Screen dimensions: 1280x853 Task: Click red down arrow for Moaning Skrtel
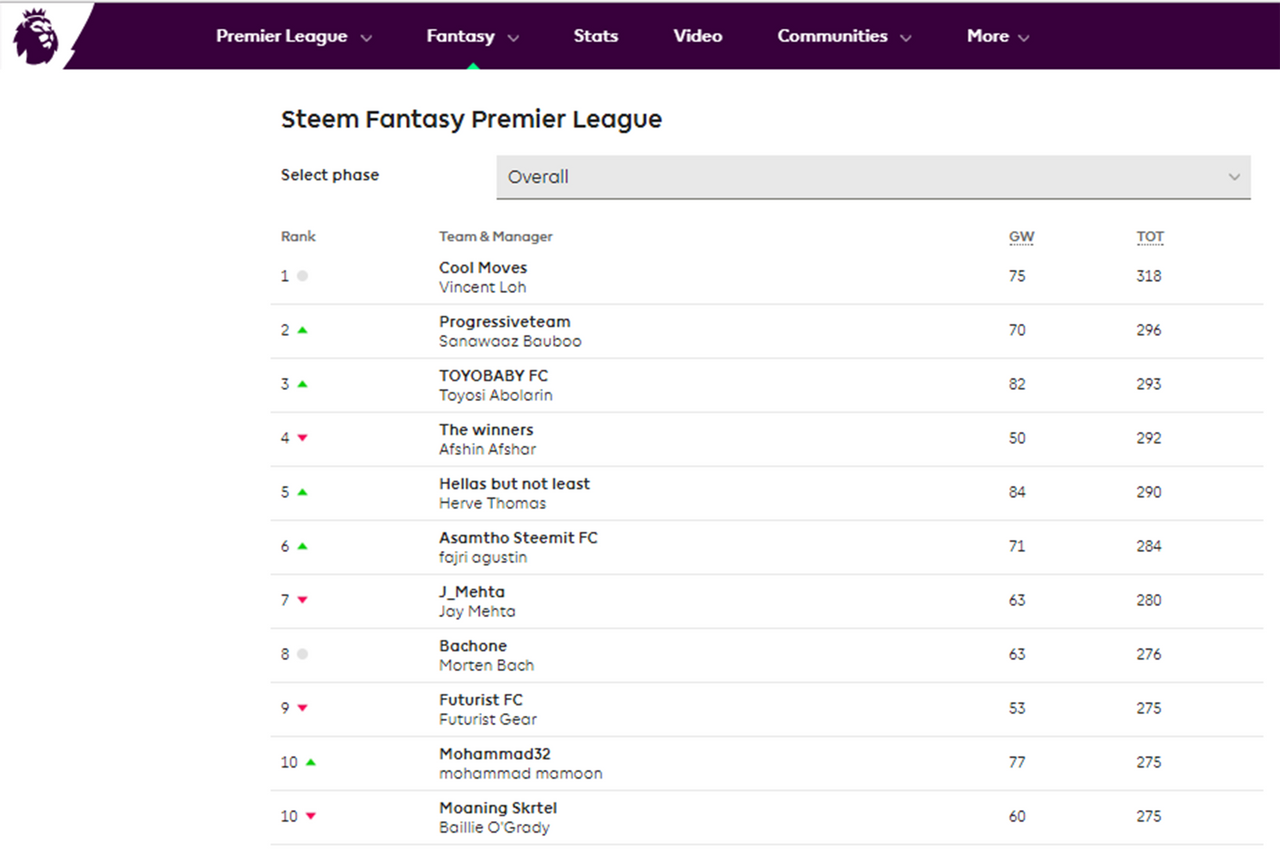[x=310, y=816]
